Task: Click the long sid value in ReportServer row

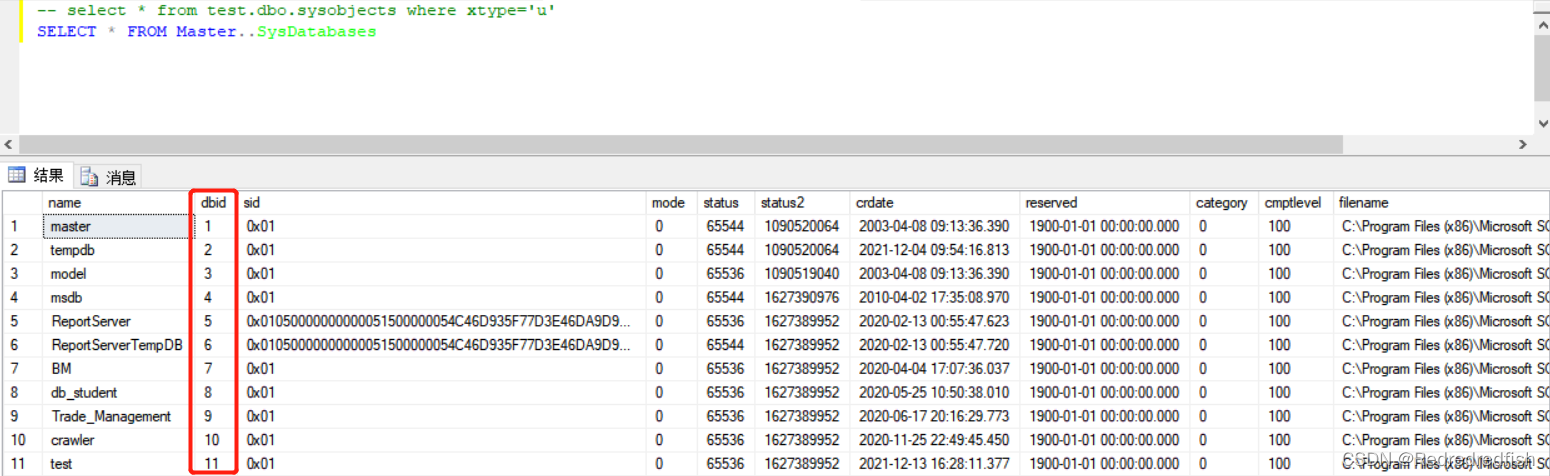Action: tap(443, 321)
